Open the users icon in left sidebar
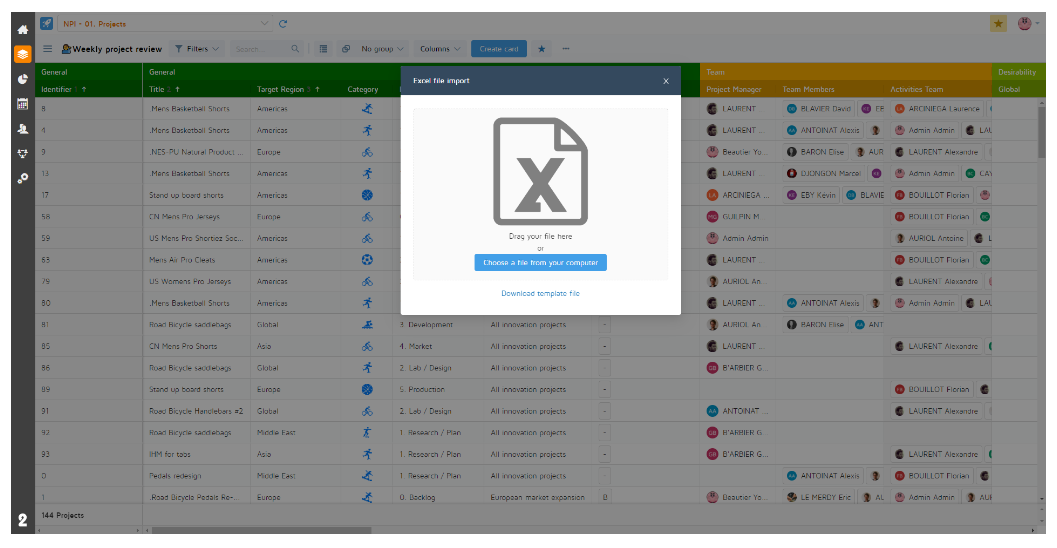The width and height of the screenshot is (1057, 548). [x=22, y=129]
